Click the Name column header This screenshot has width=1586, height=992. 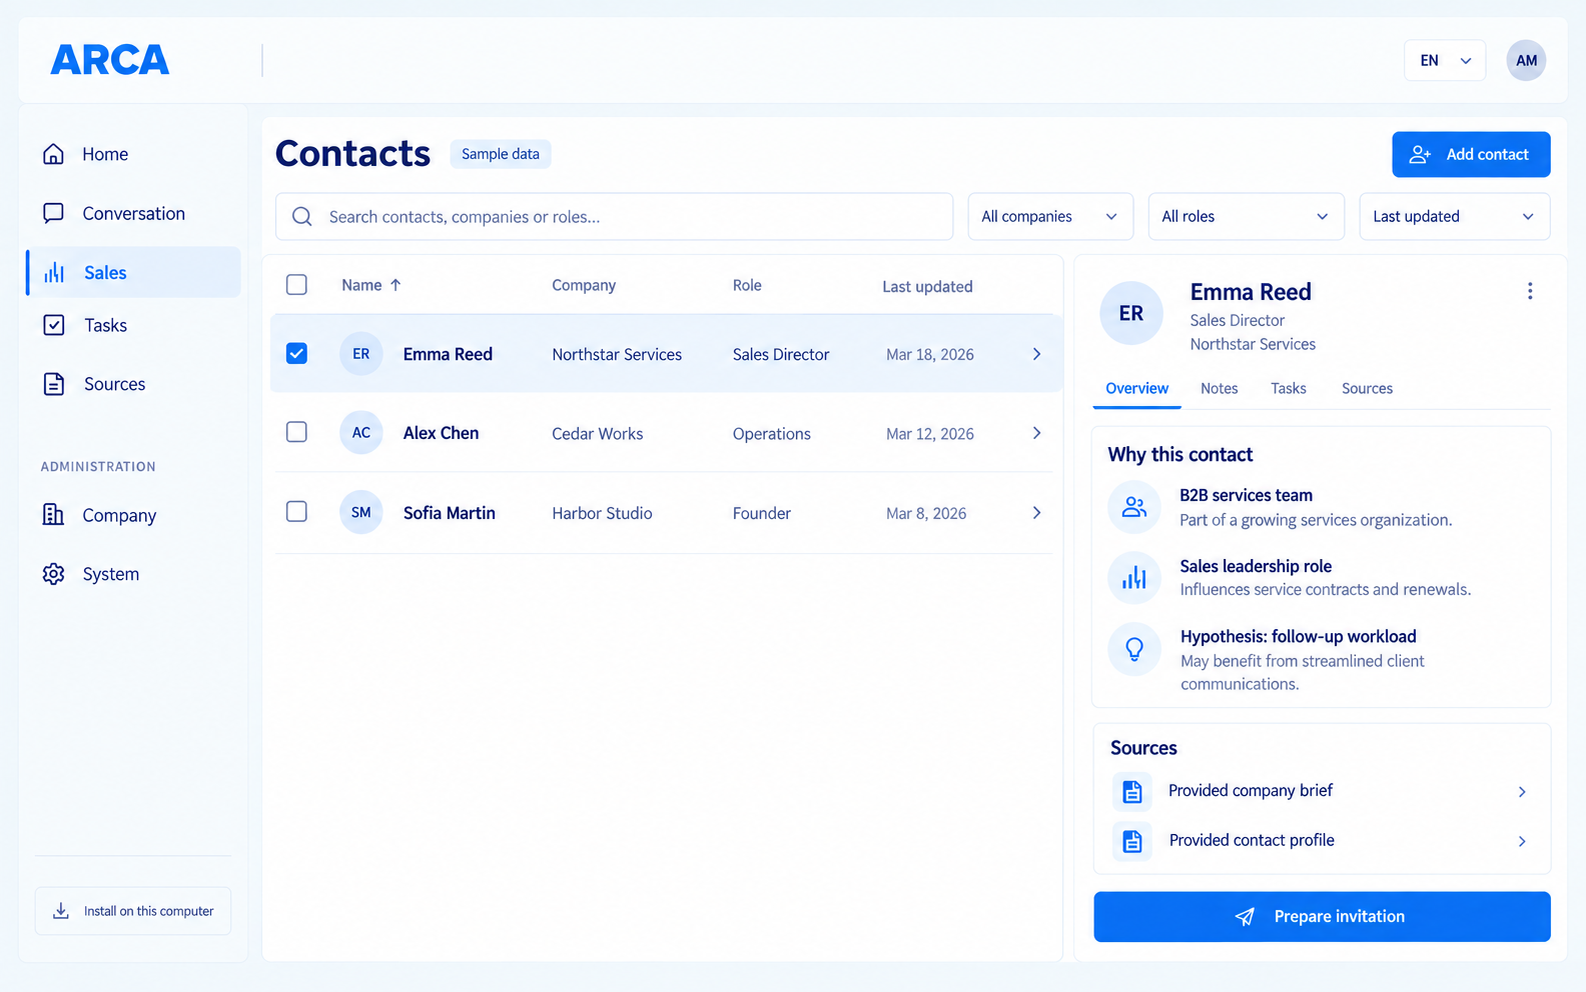tap(361, 285)
